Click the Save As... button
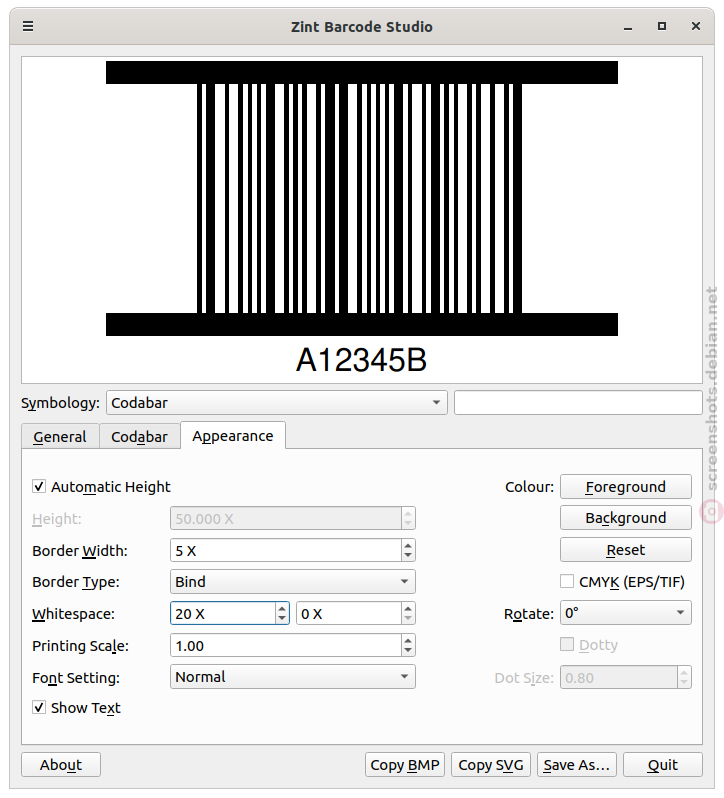This screenshot has height=798, width=724. point(577,764)
